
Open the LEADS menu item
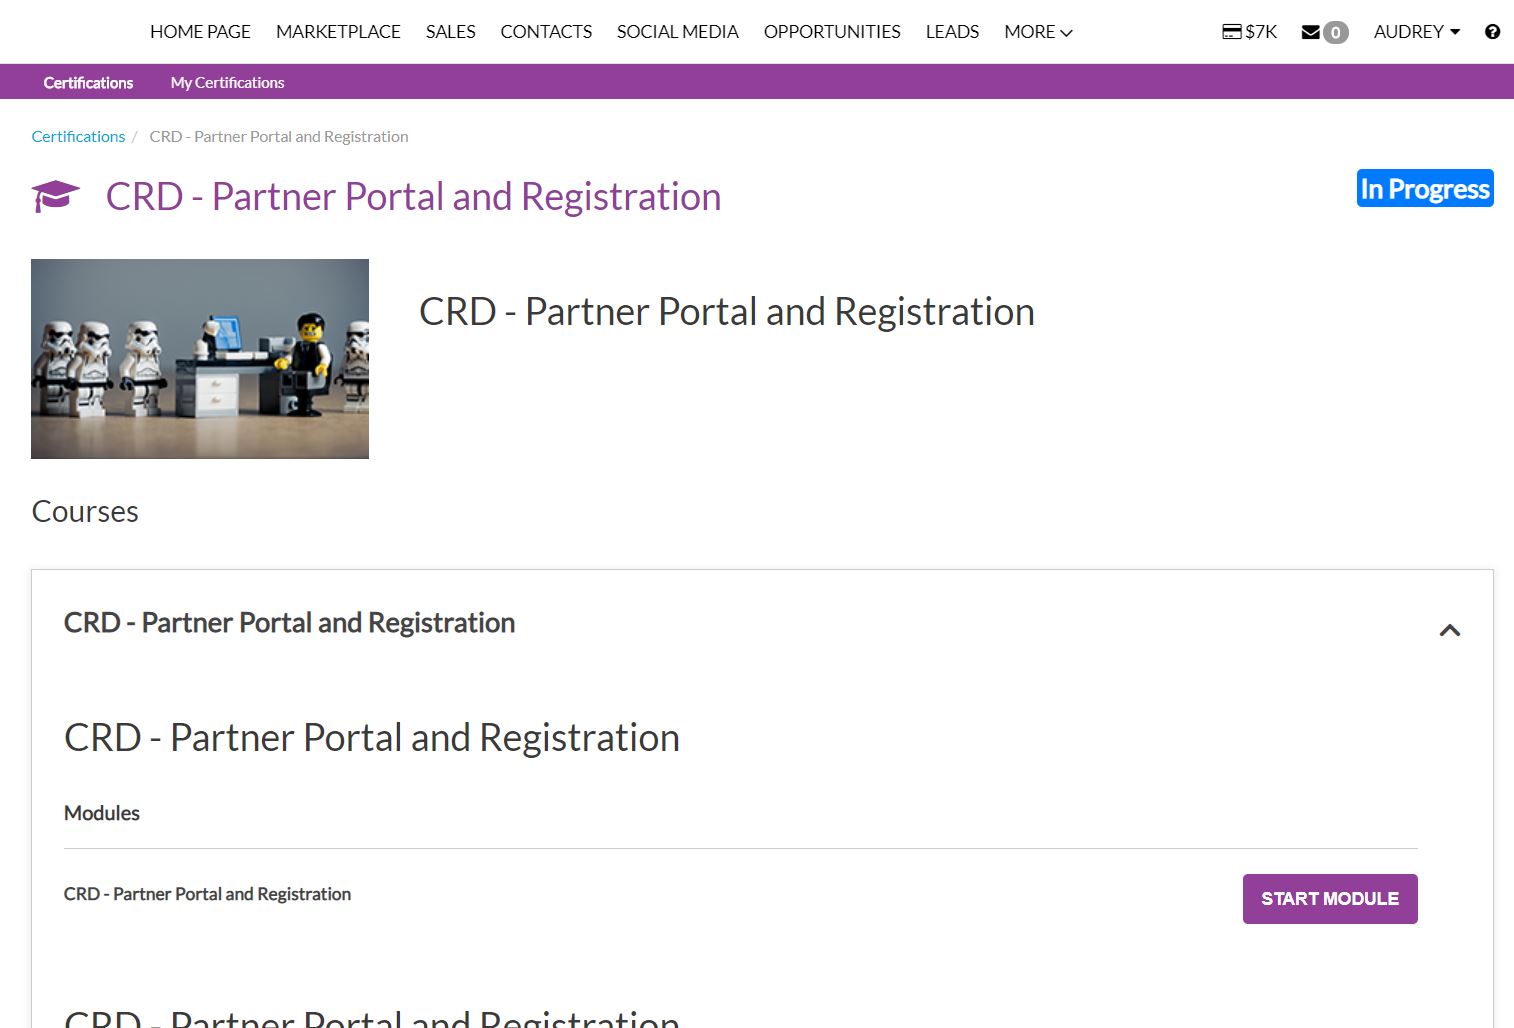952,32
